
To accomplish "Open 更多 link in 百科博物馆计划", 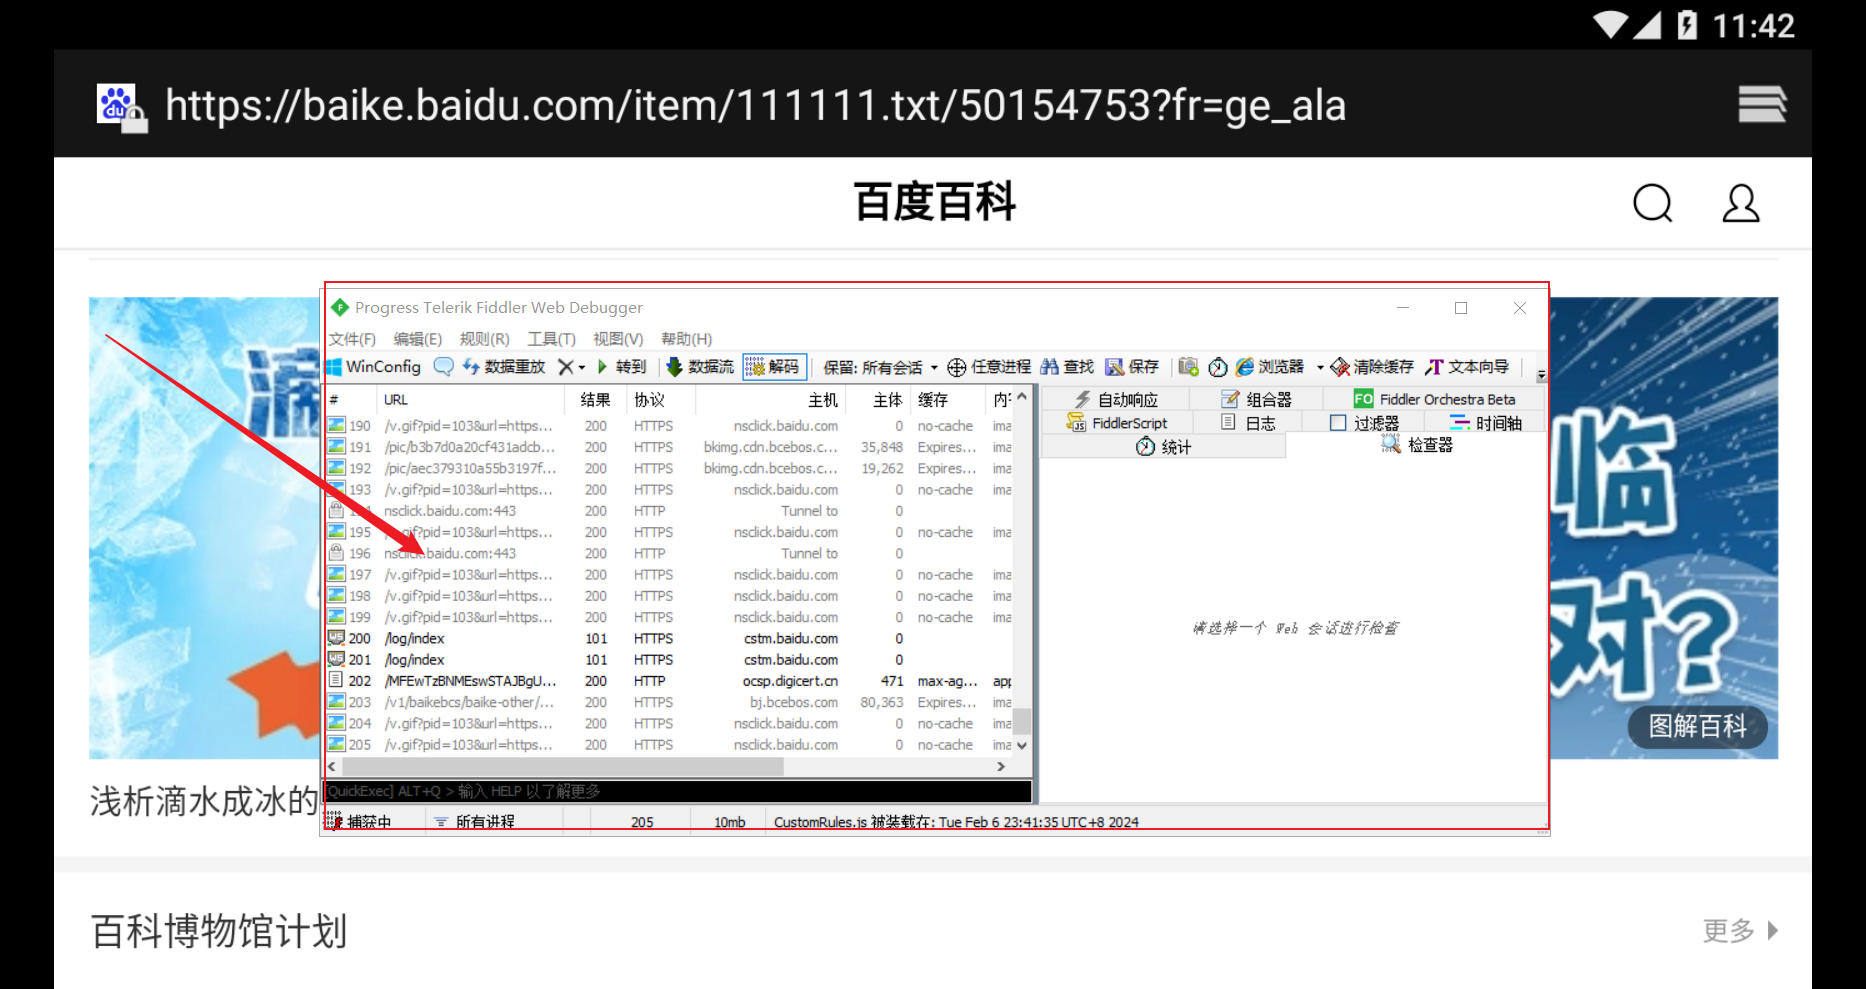I will [1740, 931].
